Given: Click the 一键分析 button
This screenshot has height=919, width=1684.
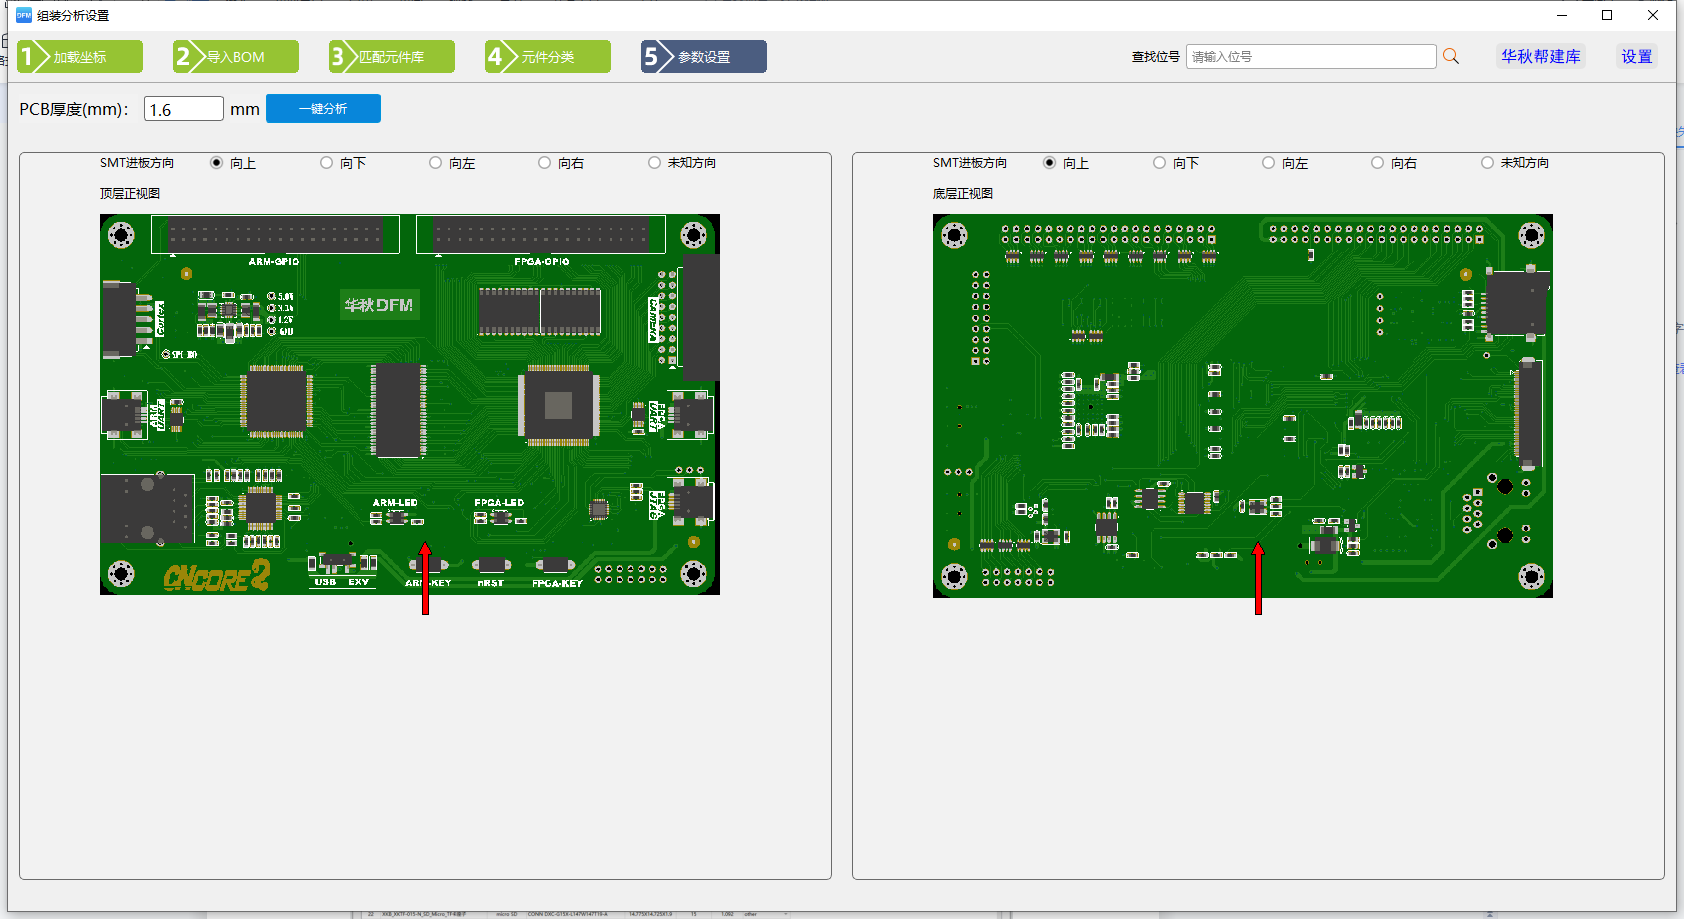Looking at the screenshot, I should coord(323,109).
